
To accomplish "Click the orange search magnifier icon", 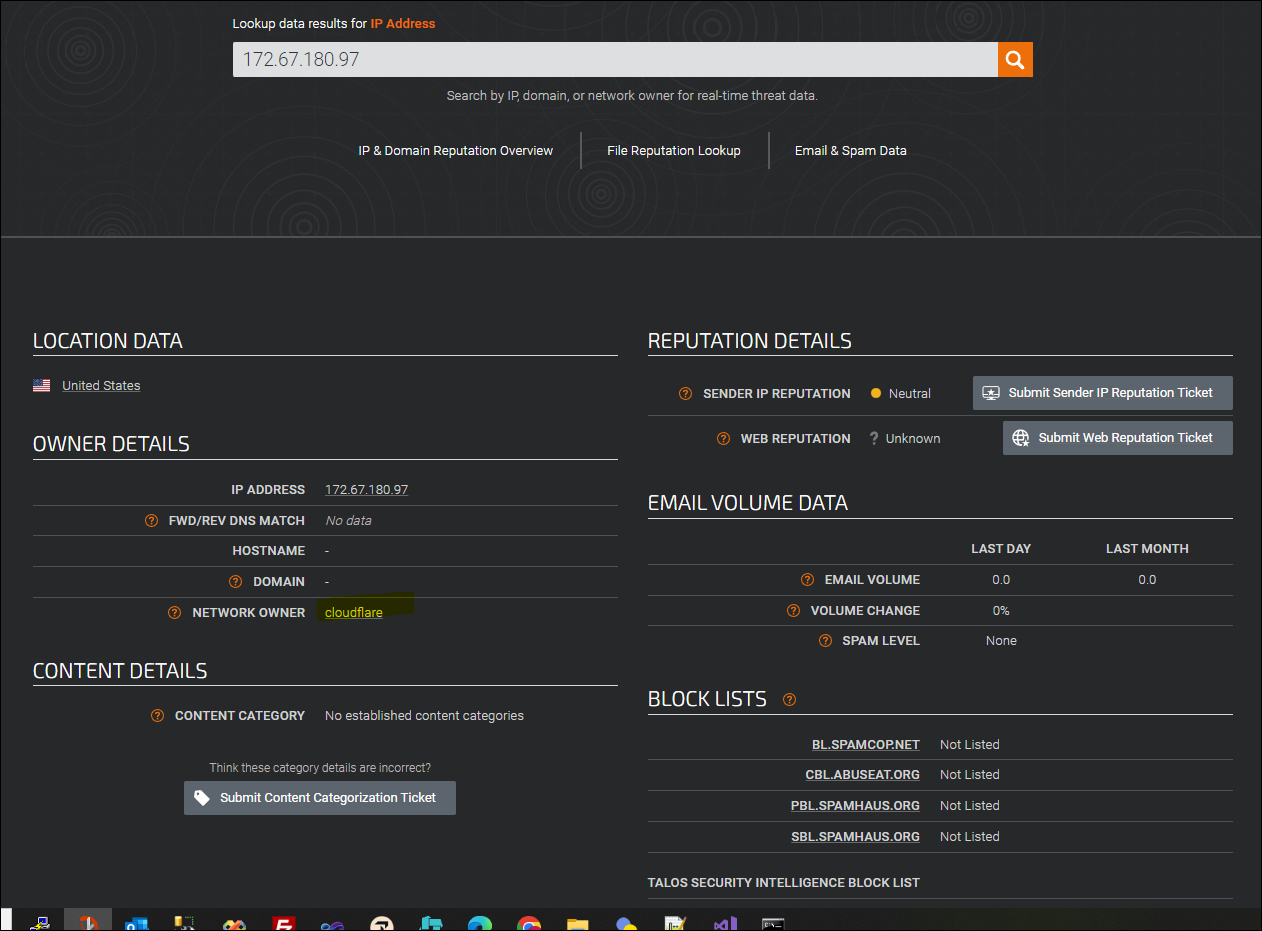I will tap(1015, 60).
